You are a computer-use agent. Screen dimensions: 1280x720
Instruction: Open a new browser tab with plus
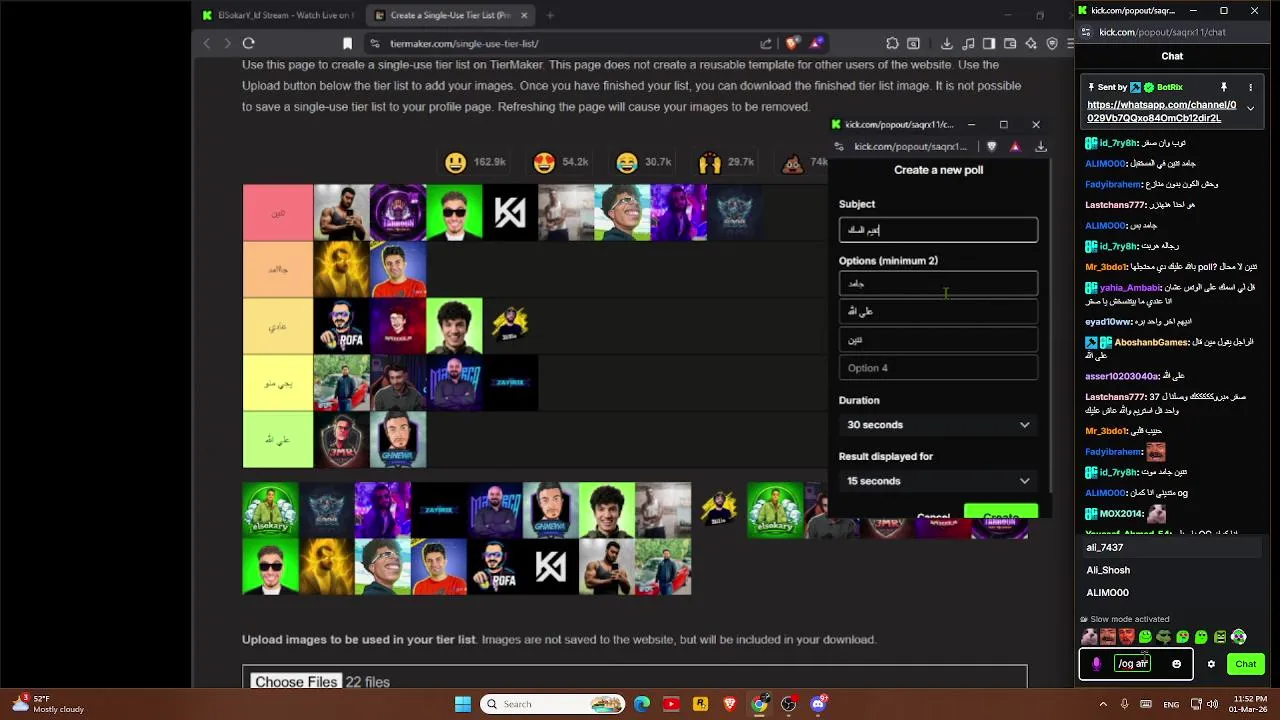(549, 15)
